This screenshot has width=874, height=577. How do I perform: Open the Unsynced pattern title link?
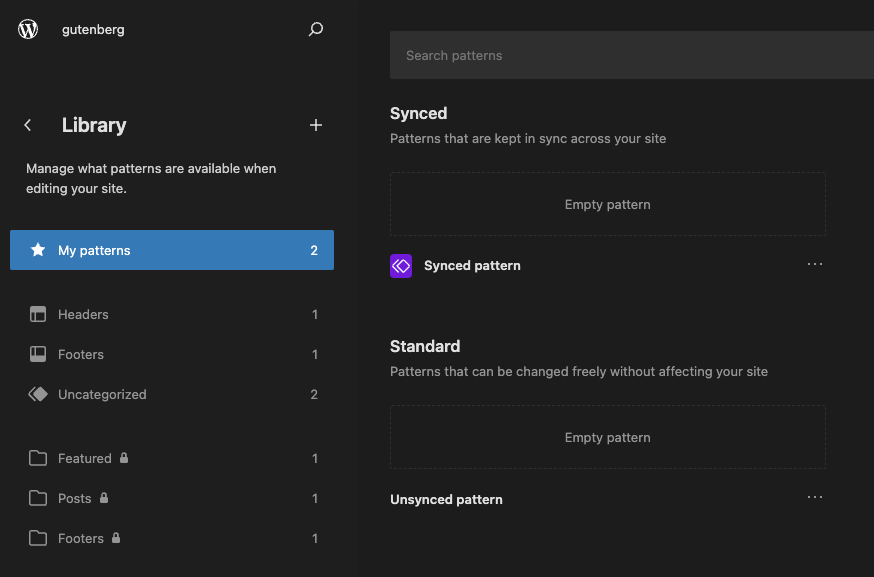446,499
